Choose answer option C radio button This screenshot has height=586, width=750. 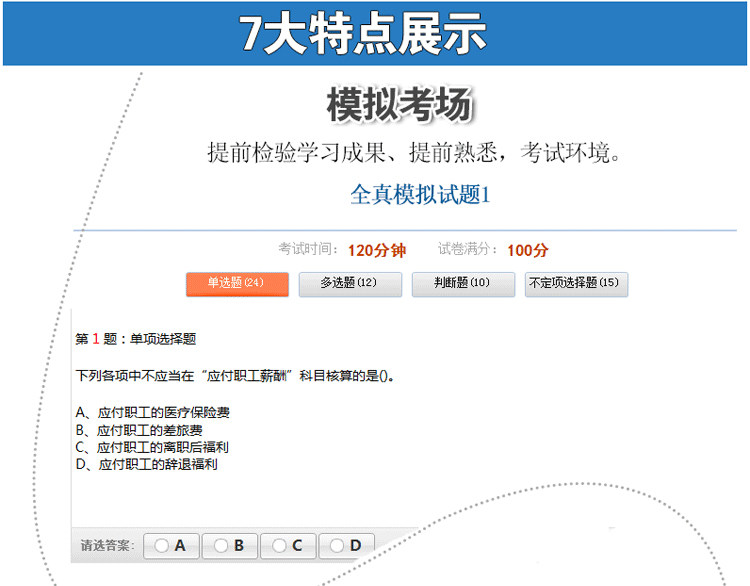pos(279,545)
